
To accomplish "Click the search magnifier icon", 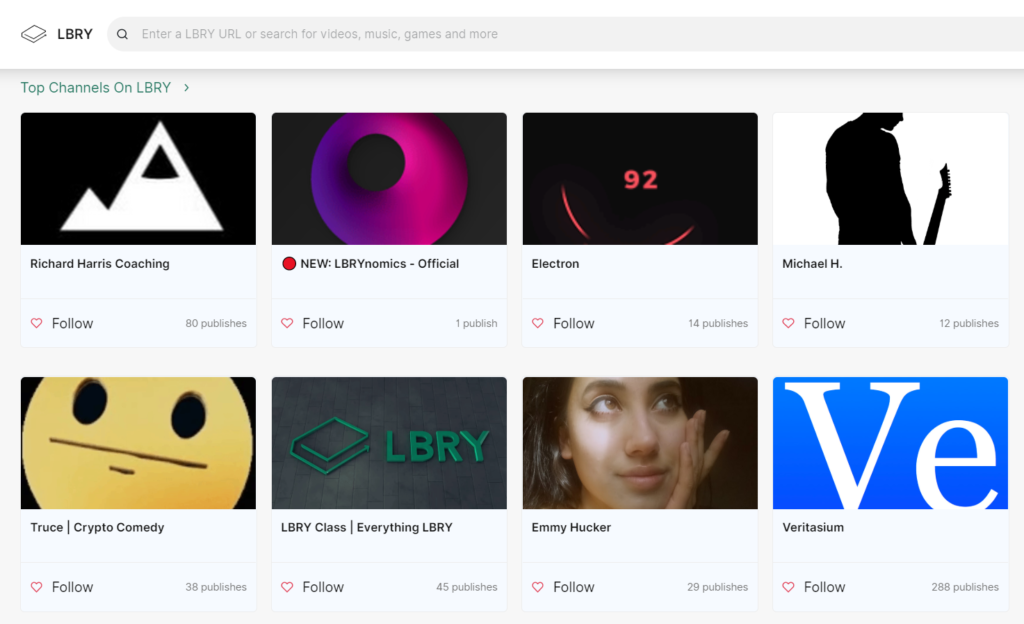I will point(122,34).
